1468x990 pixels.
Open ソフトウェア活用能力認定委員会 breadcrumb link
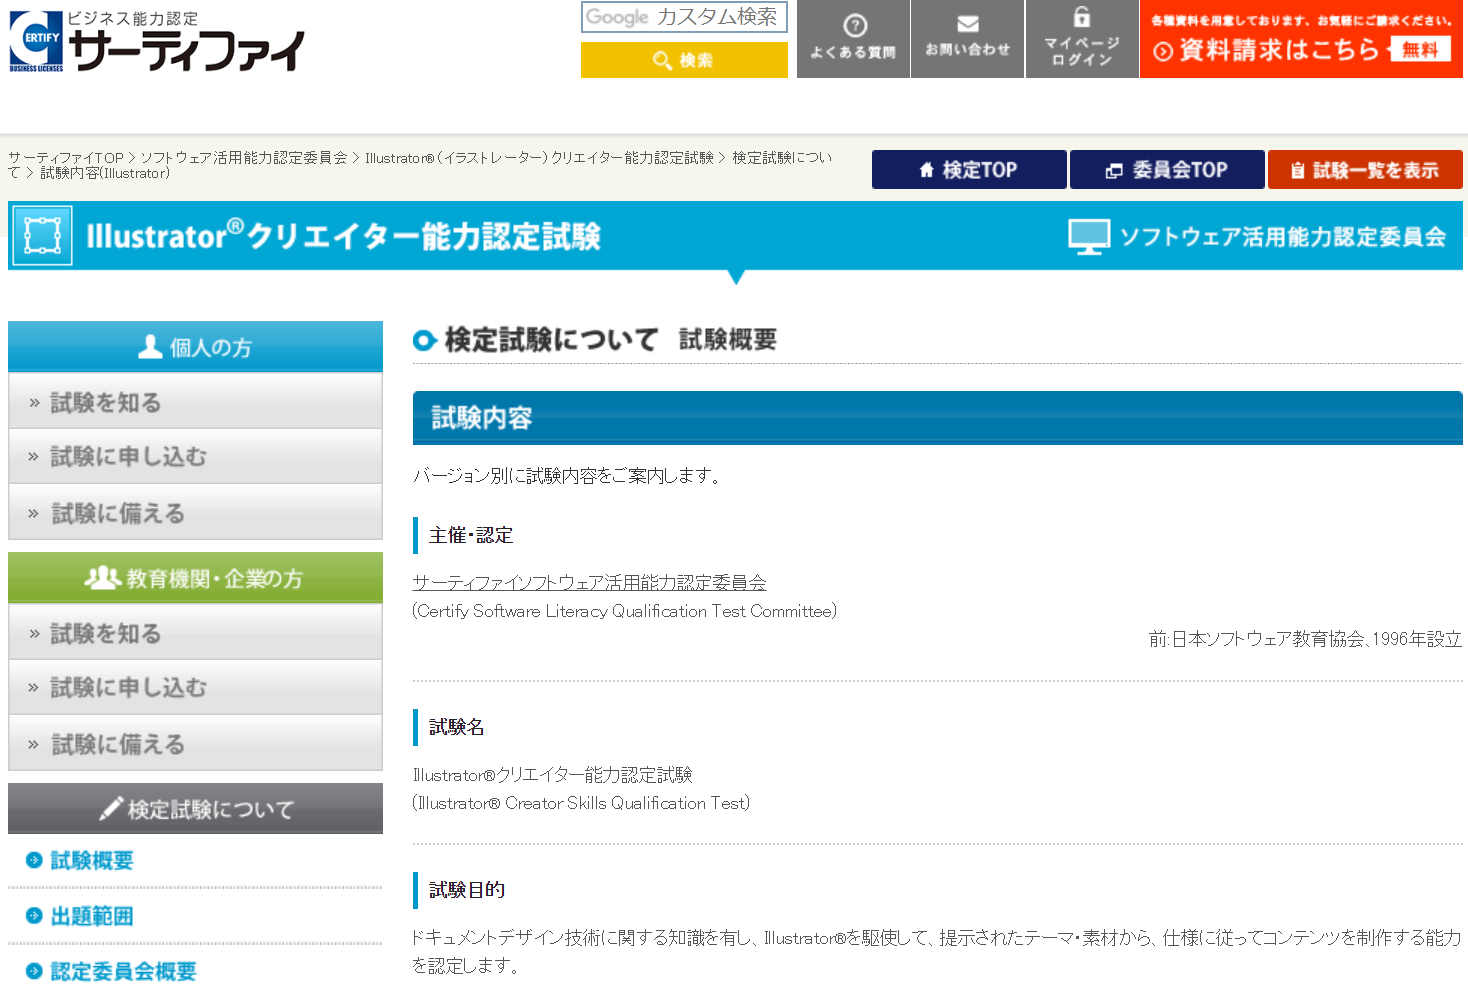tap(244, 158)
